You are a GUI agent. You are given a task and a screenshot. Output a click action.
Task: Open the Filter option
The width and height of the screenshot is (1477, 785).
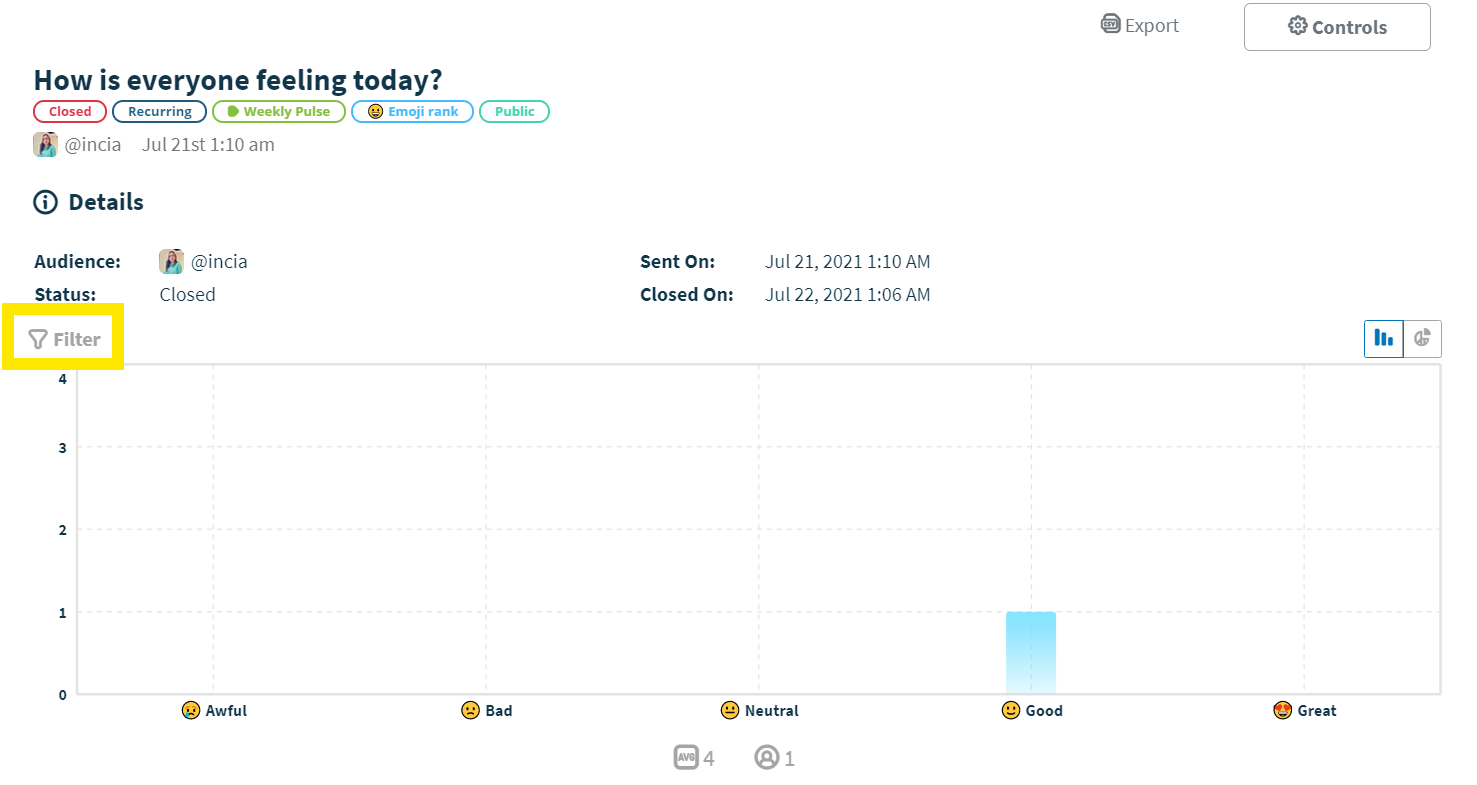pyautogui.click(x=64, y=339)
